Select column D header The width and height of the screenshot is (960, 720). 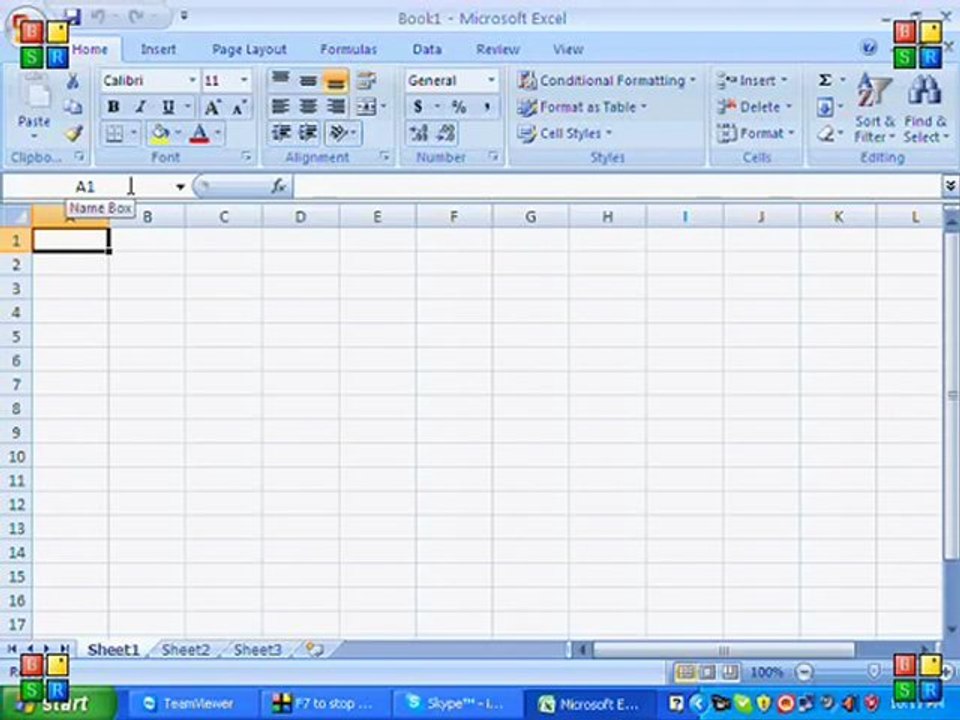(x=301, y=216)
